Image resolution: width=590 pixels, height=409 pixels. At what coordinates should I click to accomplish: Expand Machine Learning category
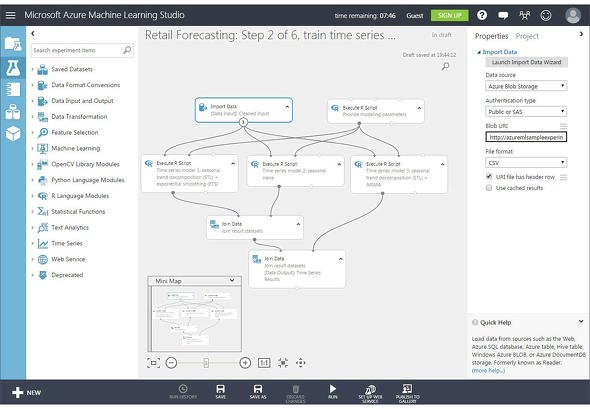32,148
